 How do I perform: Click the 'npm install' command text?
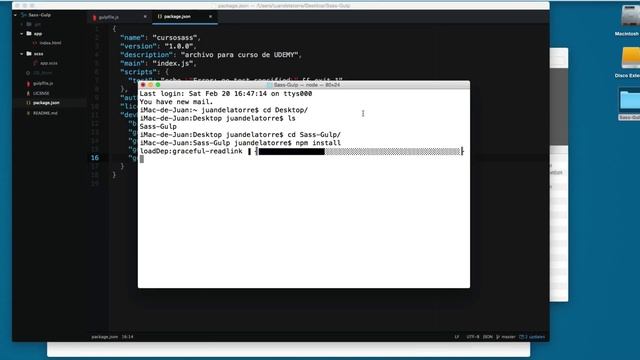point(318,143)
